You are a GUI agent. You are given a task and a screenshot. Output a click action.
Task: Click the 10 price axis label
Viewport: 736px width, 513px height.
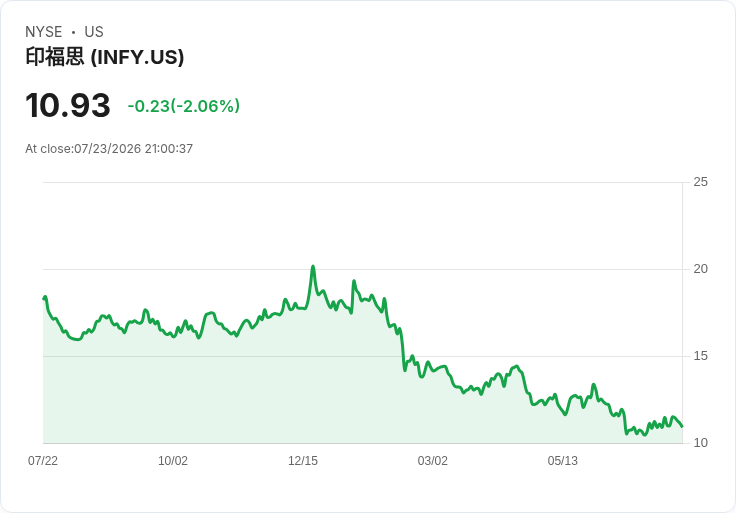(700, 443)
